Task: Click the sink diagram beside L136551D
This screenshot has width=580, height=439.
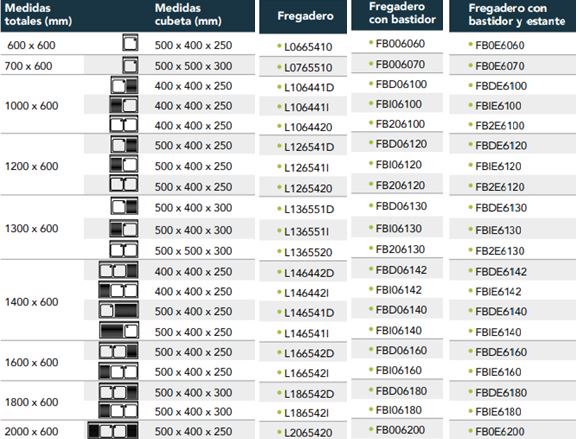Action: pyautogui.click(x=124, y=206)
